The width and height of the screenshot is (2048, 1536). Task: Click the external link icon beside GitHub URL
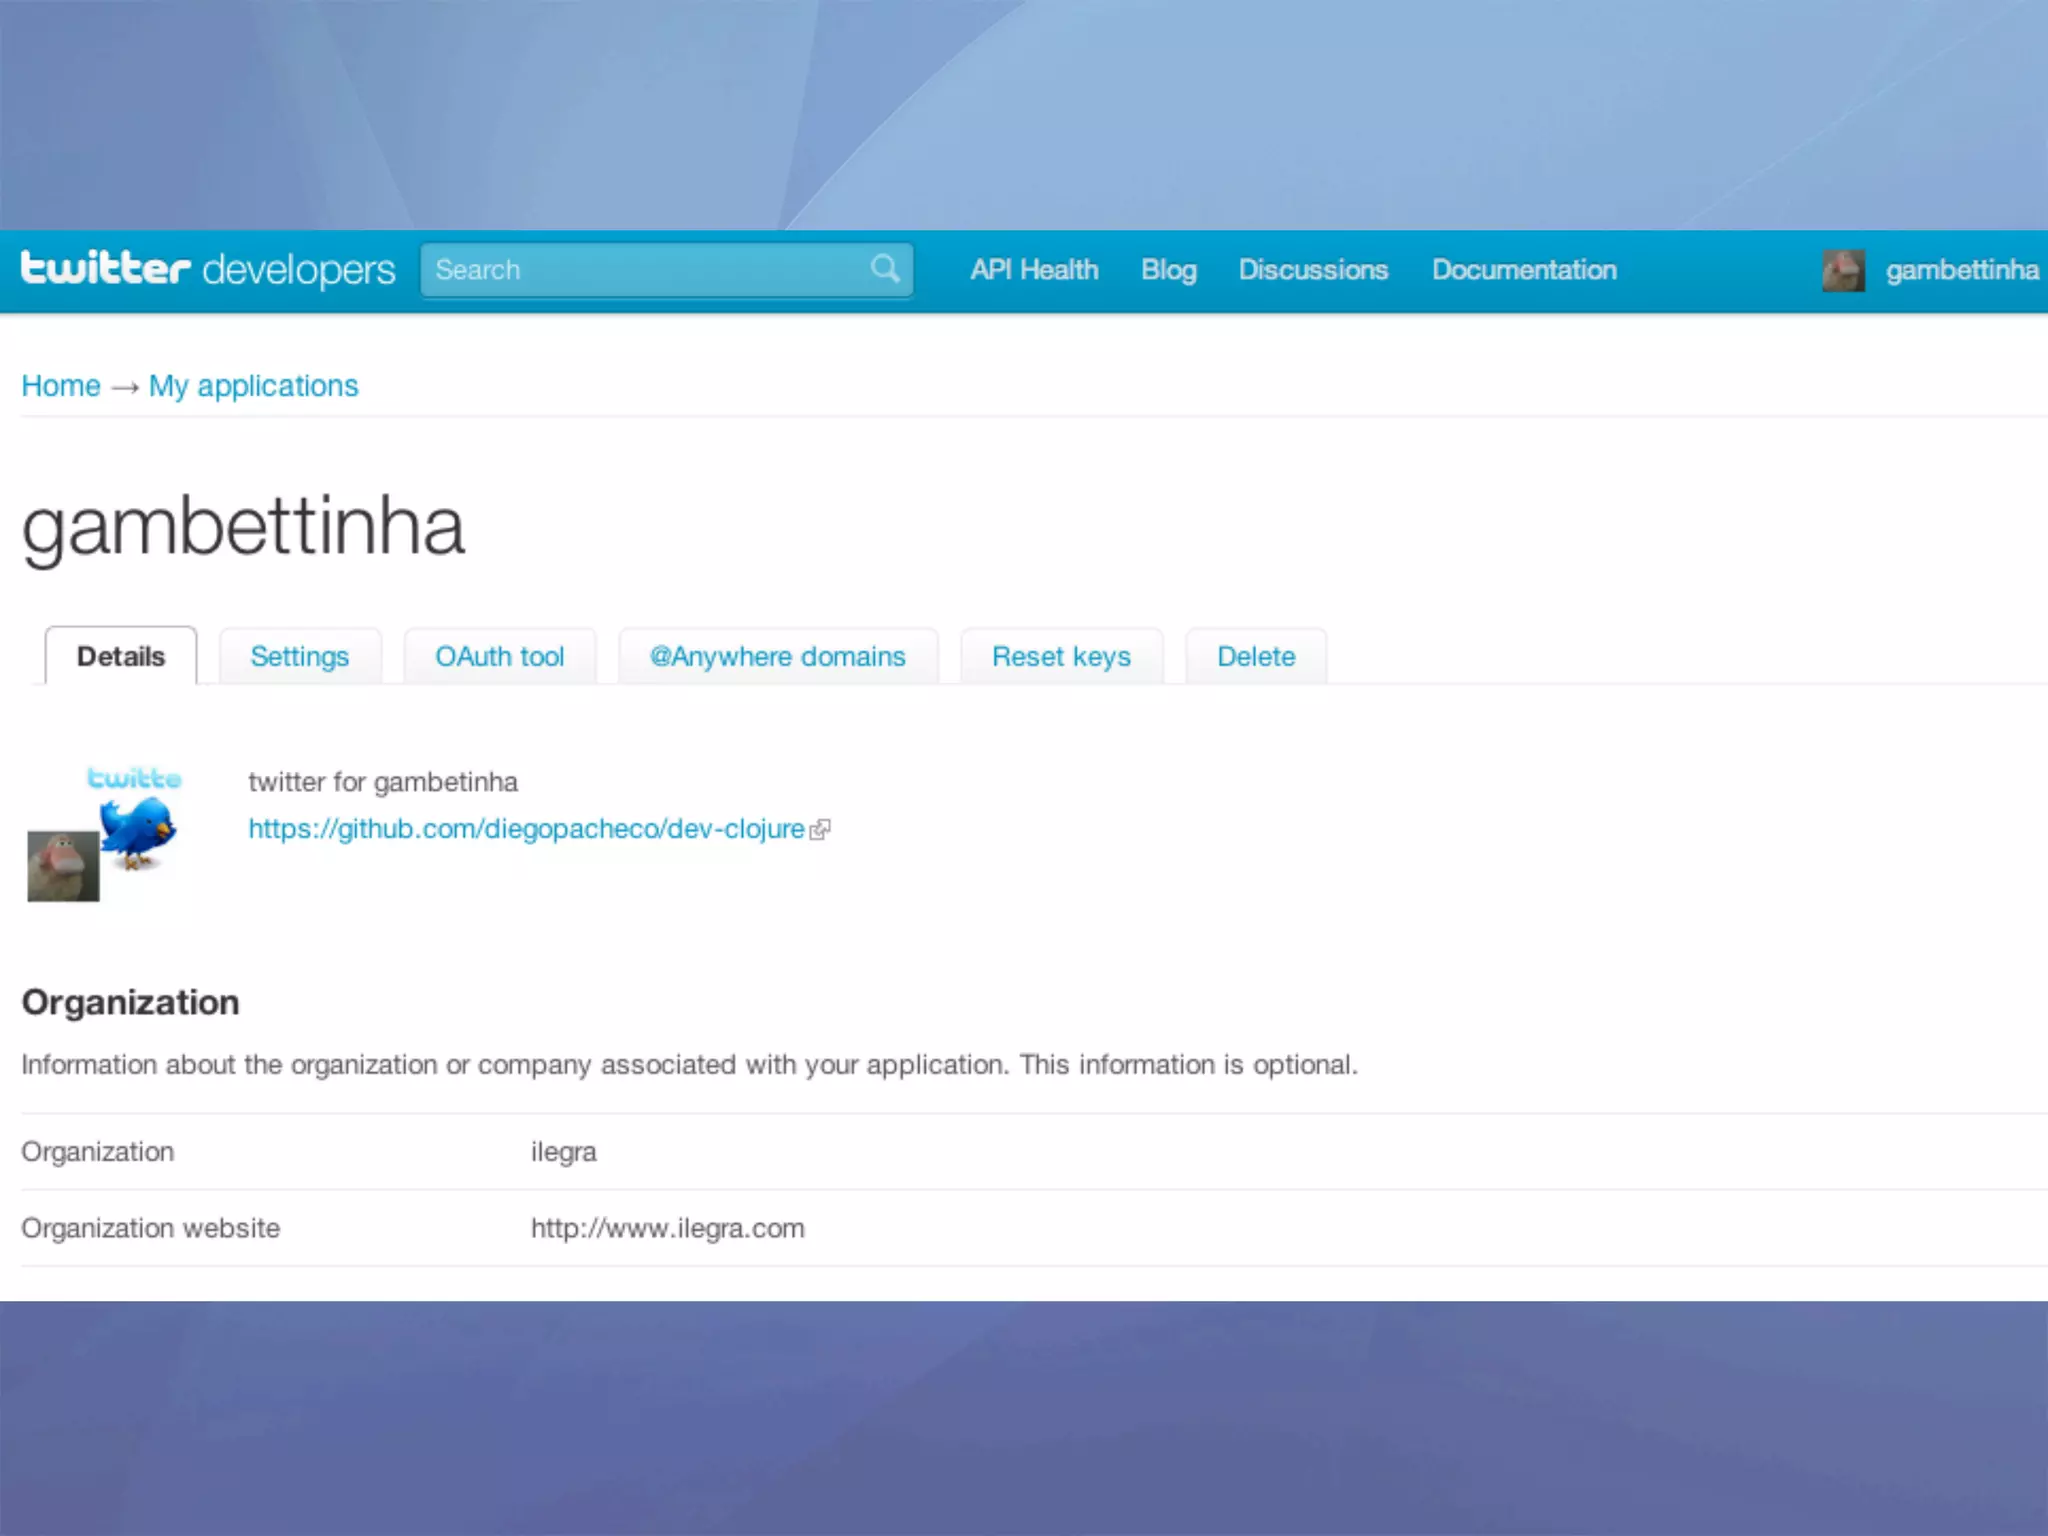820,830
